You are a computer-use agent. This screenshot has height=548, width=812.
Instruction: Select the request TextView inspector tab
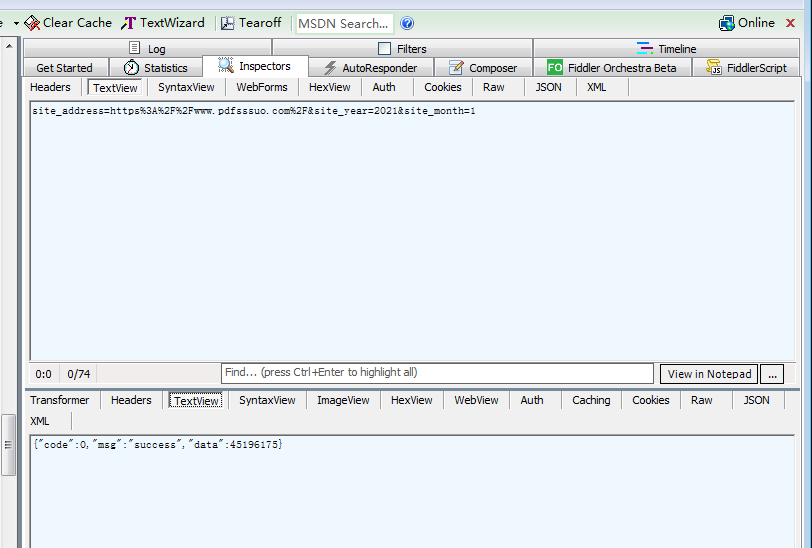115,88
